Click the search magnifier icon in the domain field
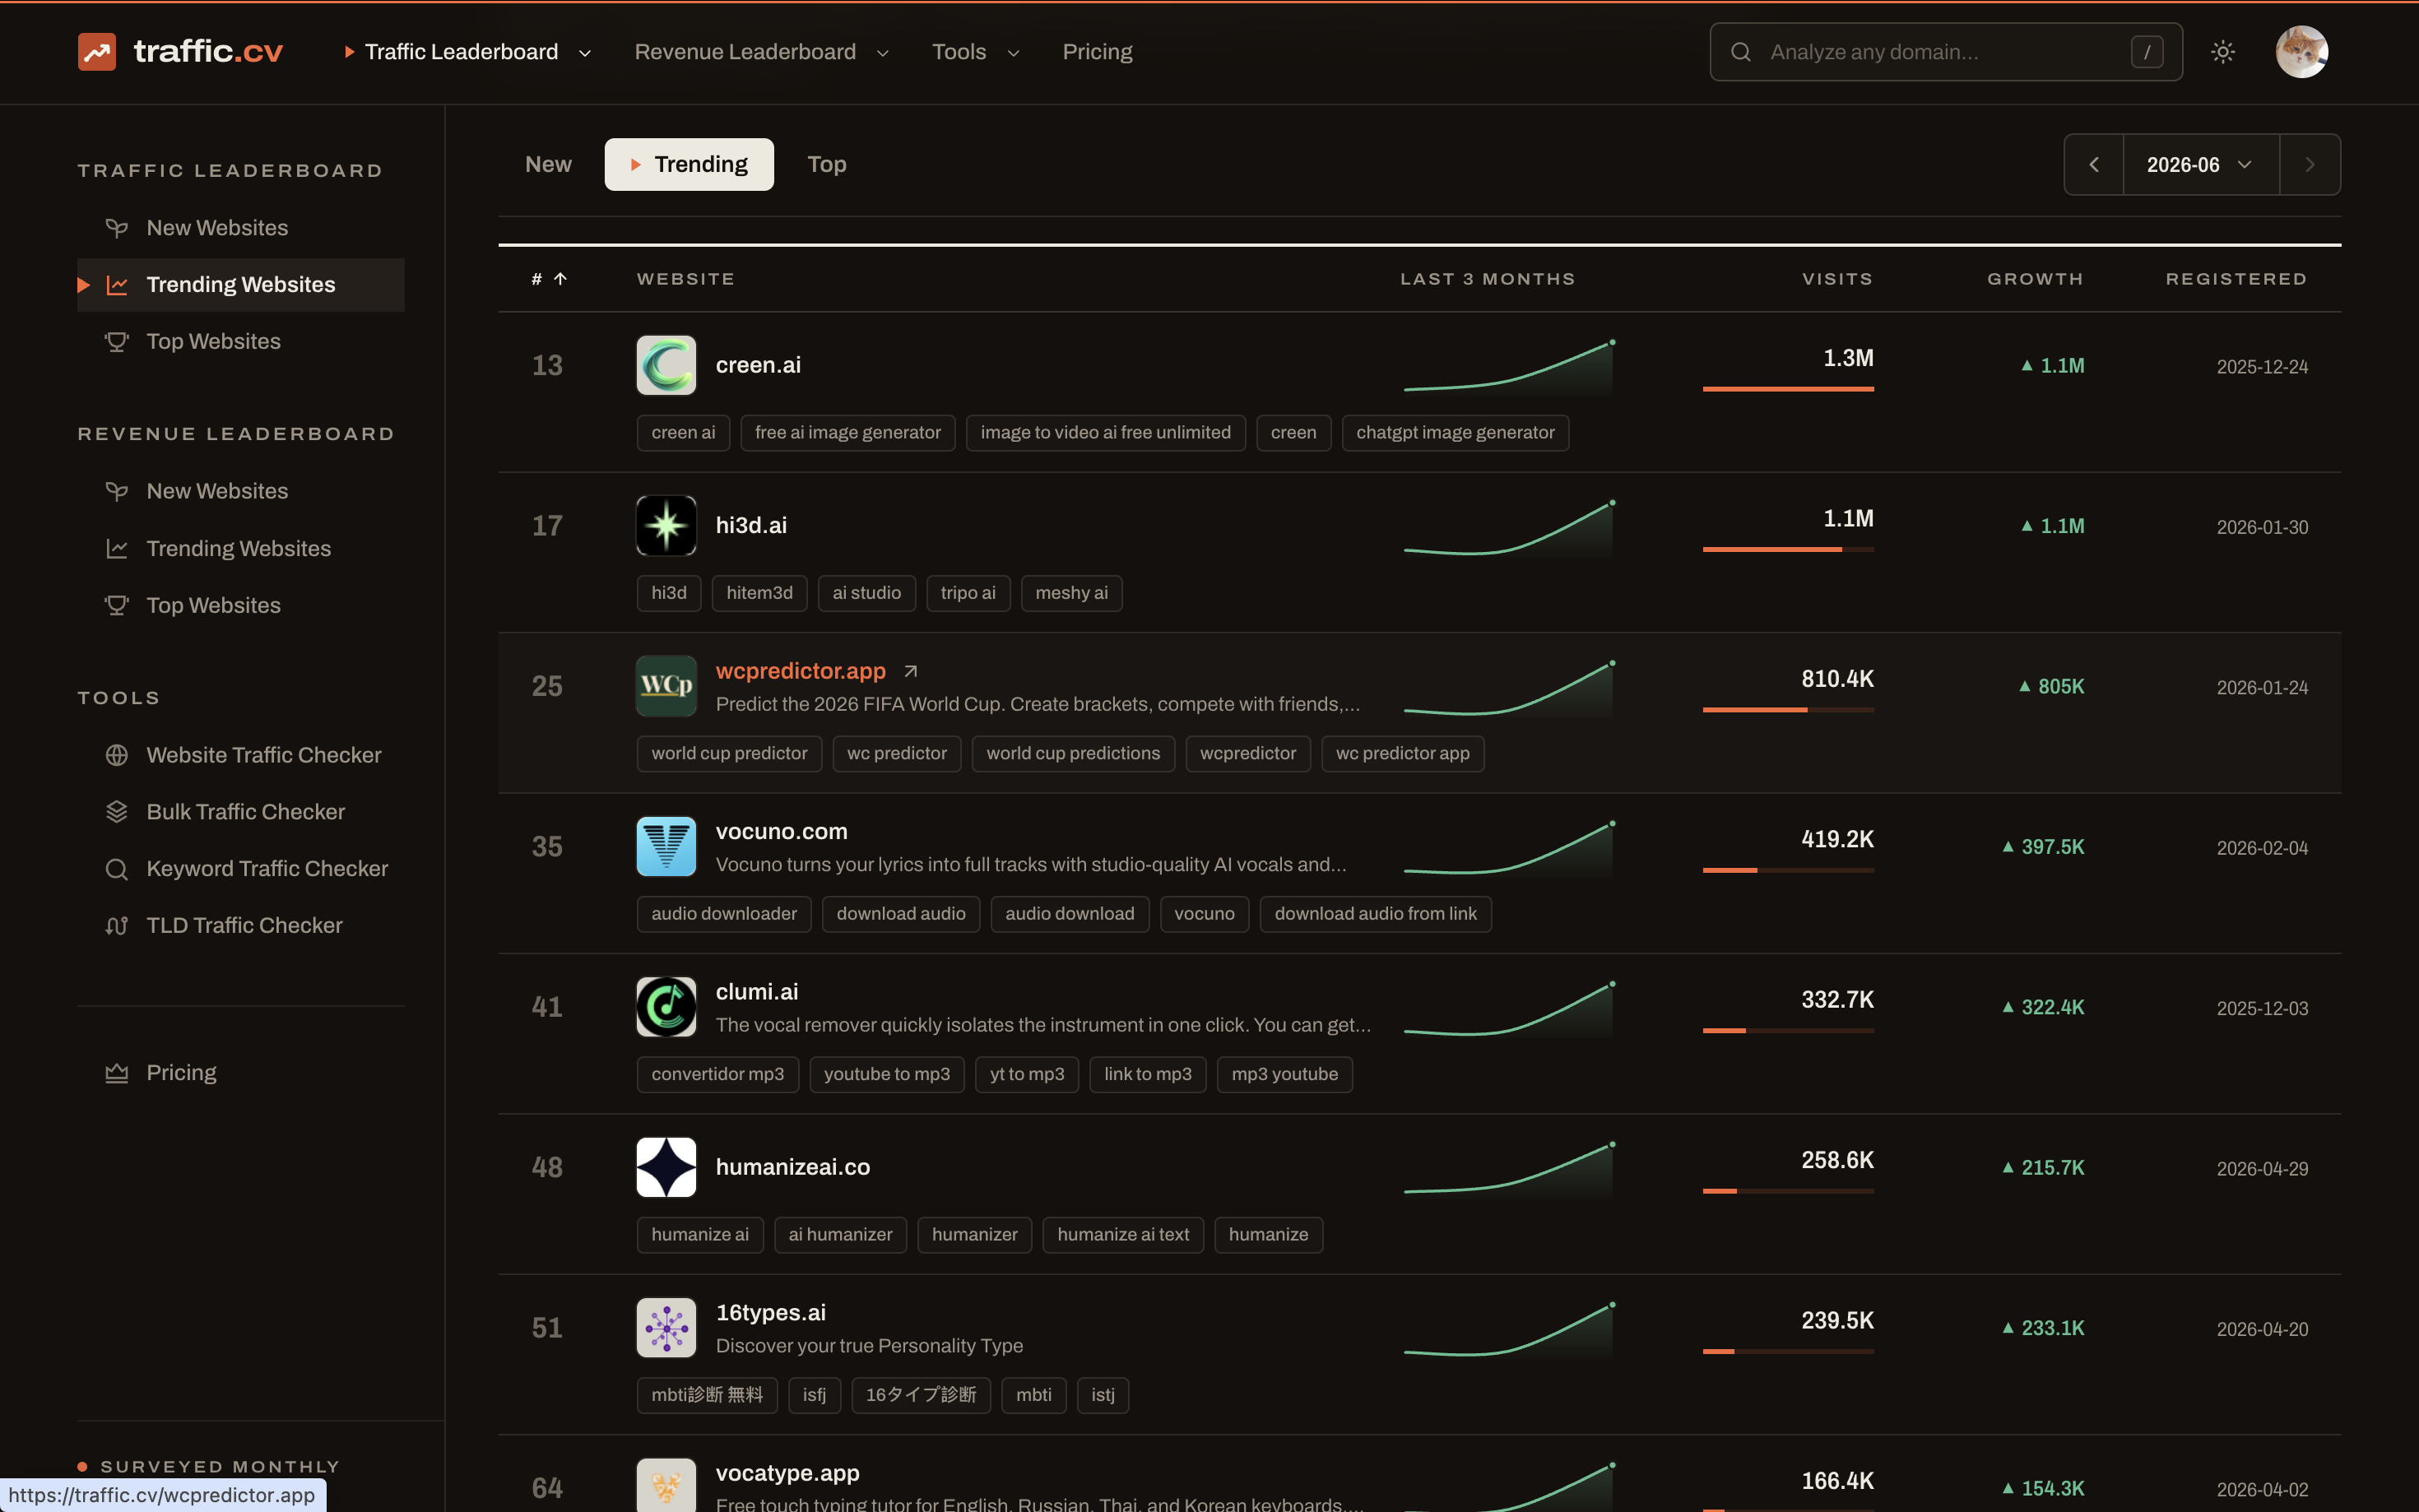The width and height of the screenshot is (2419, 1512). [x=1741, y=52]
